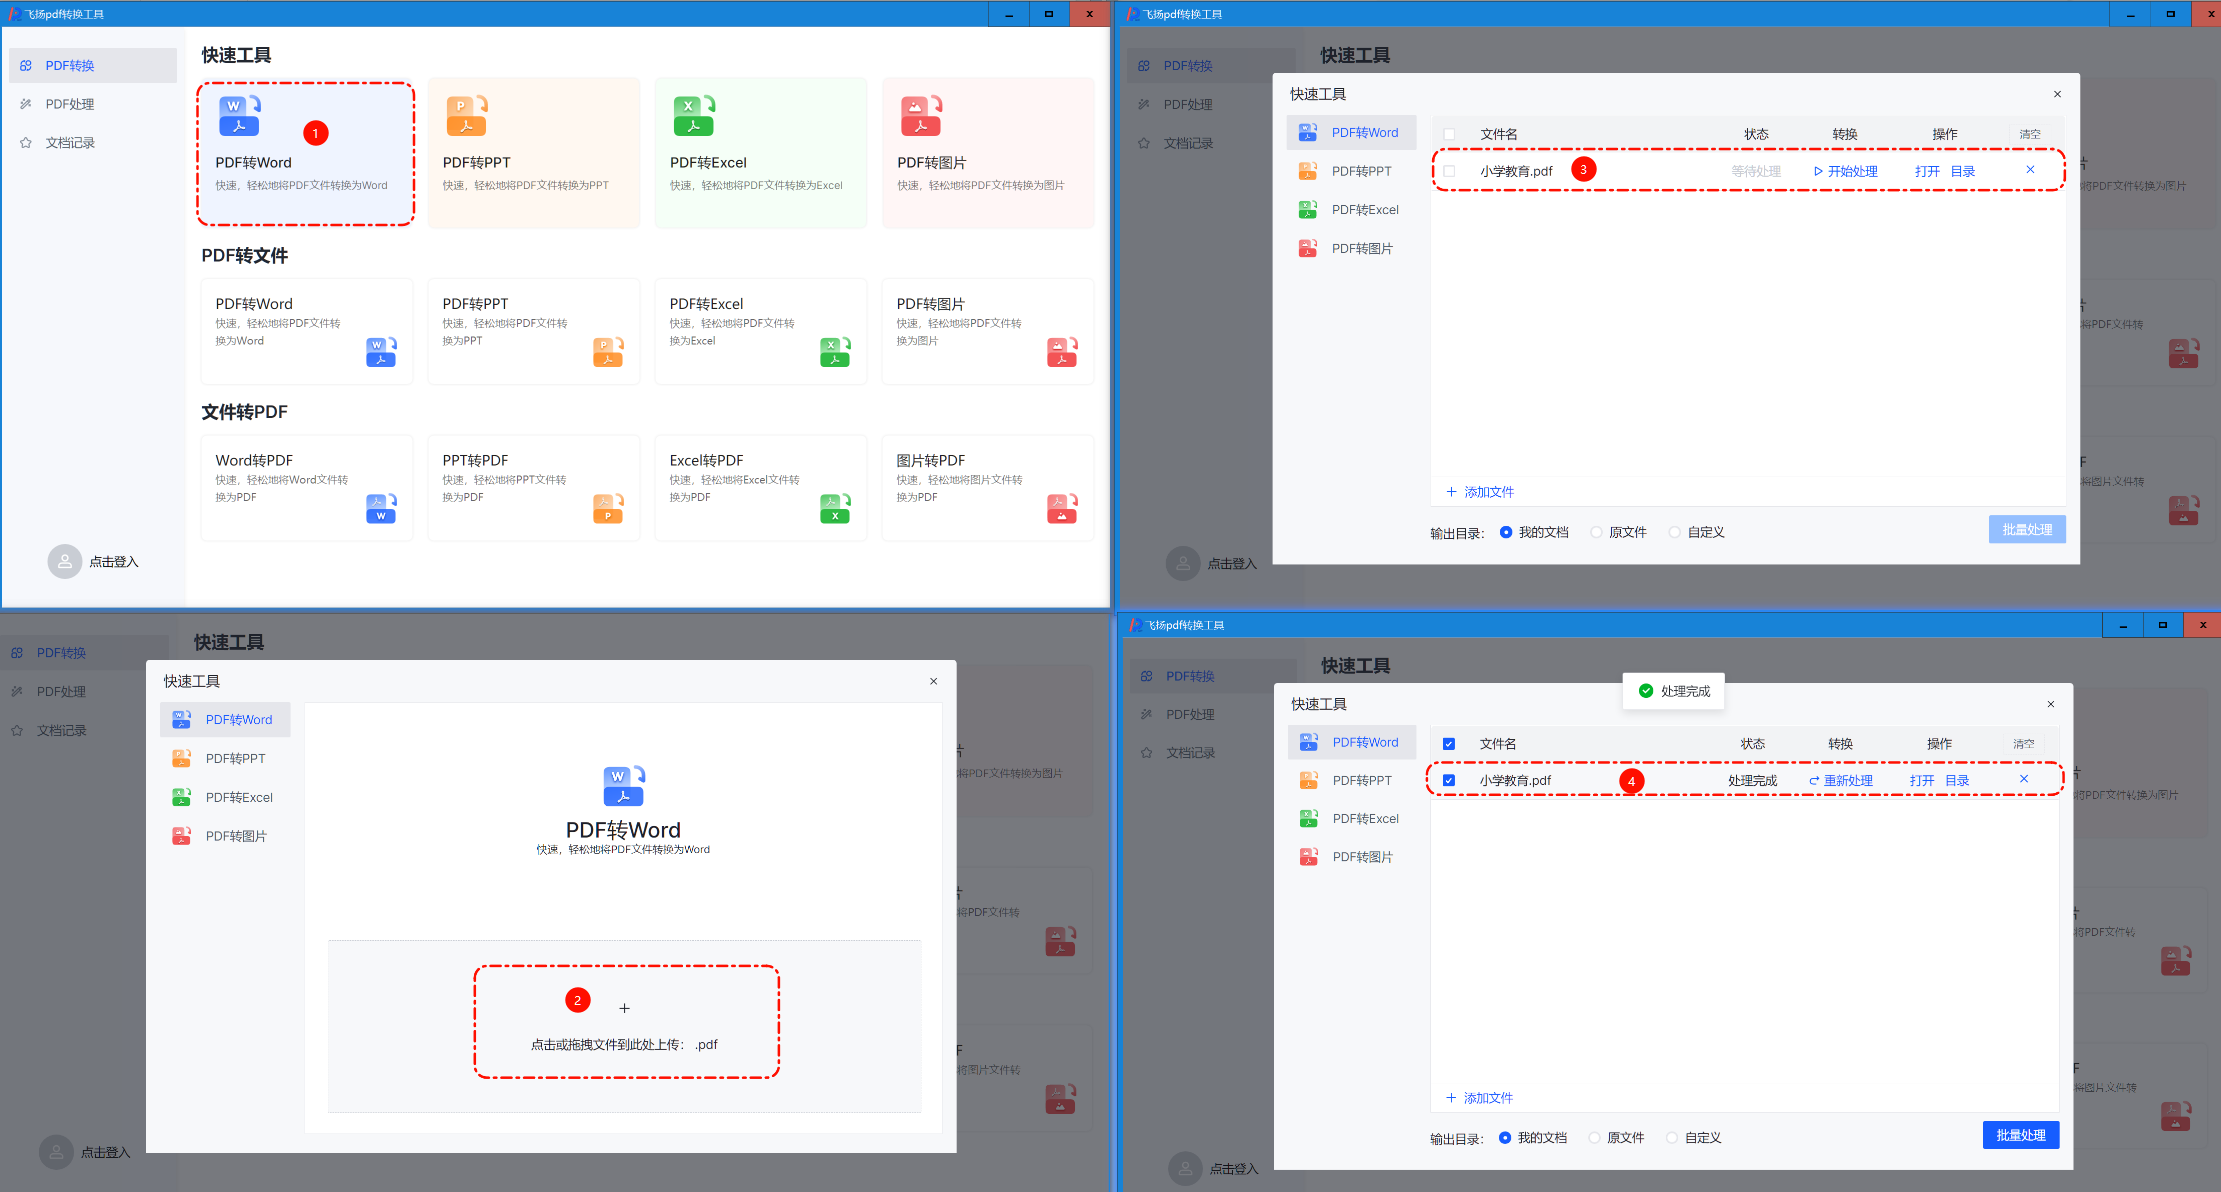Image resolution: width=2221 pixels, height=1192 pixels.
Task: Open the PDF转图片 quick tool card
Action: [988, 153]
